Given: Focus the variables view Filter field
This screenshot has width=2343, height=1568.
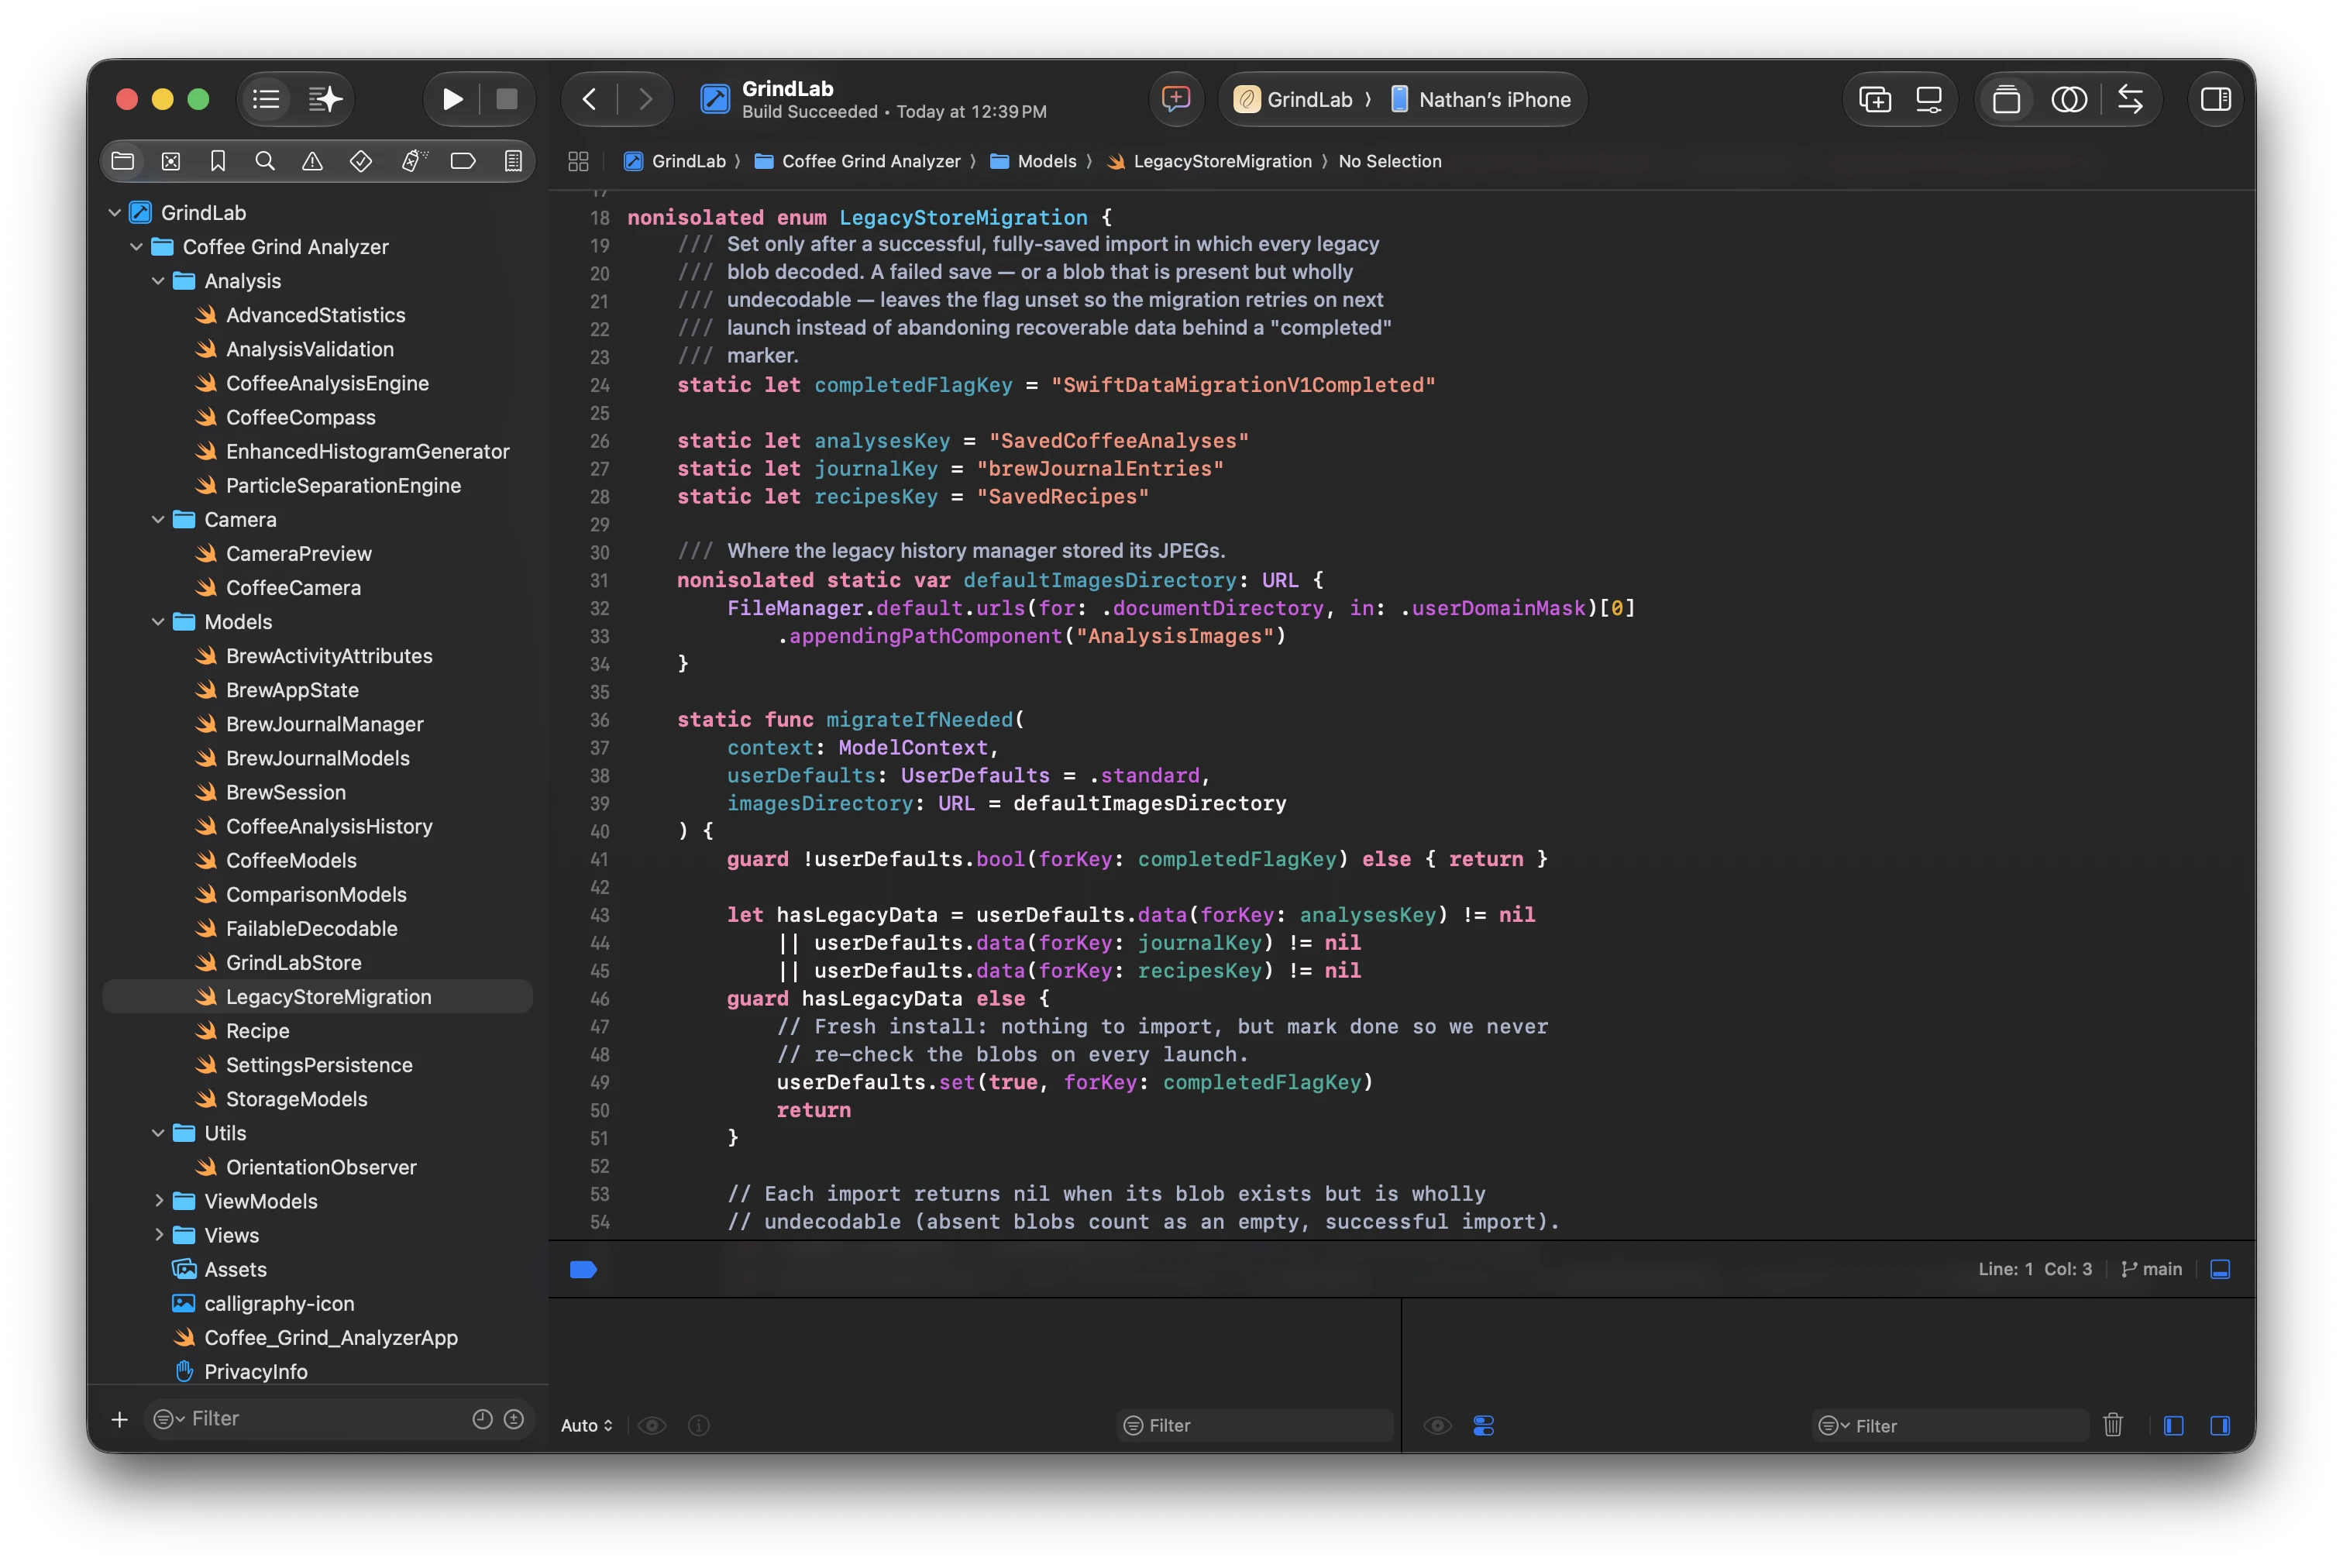Looking at the screenshot, I should (x=1255, y=1425).
